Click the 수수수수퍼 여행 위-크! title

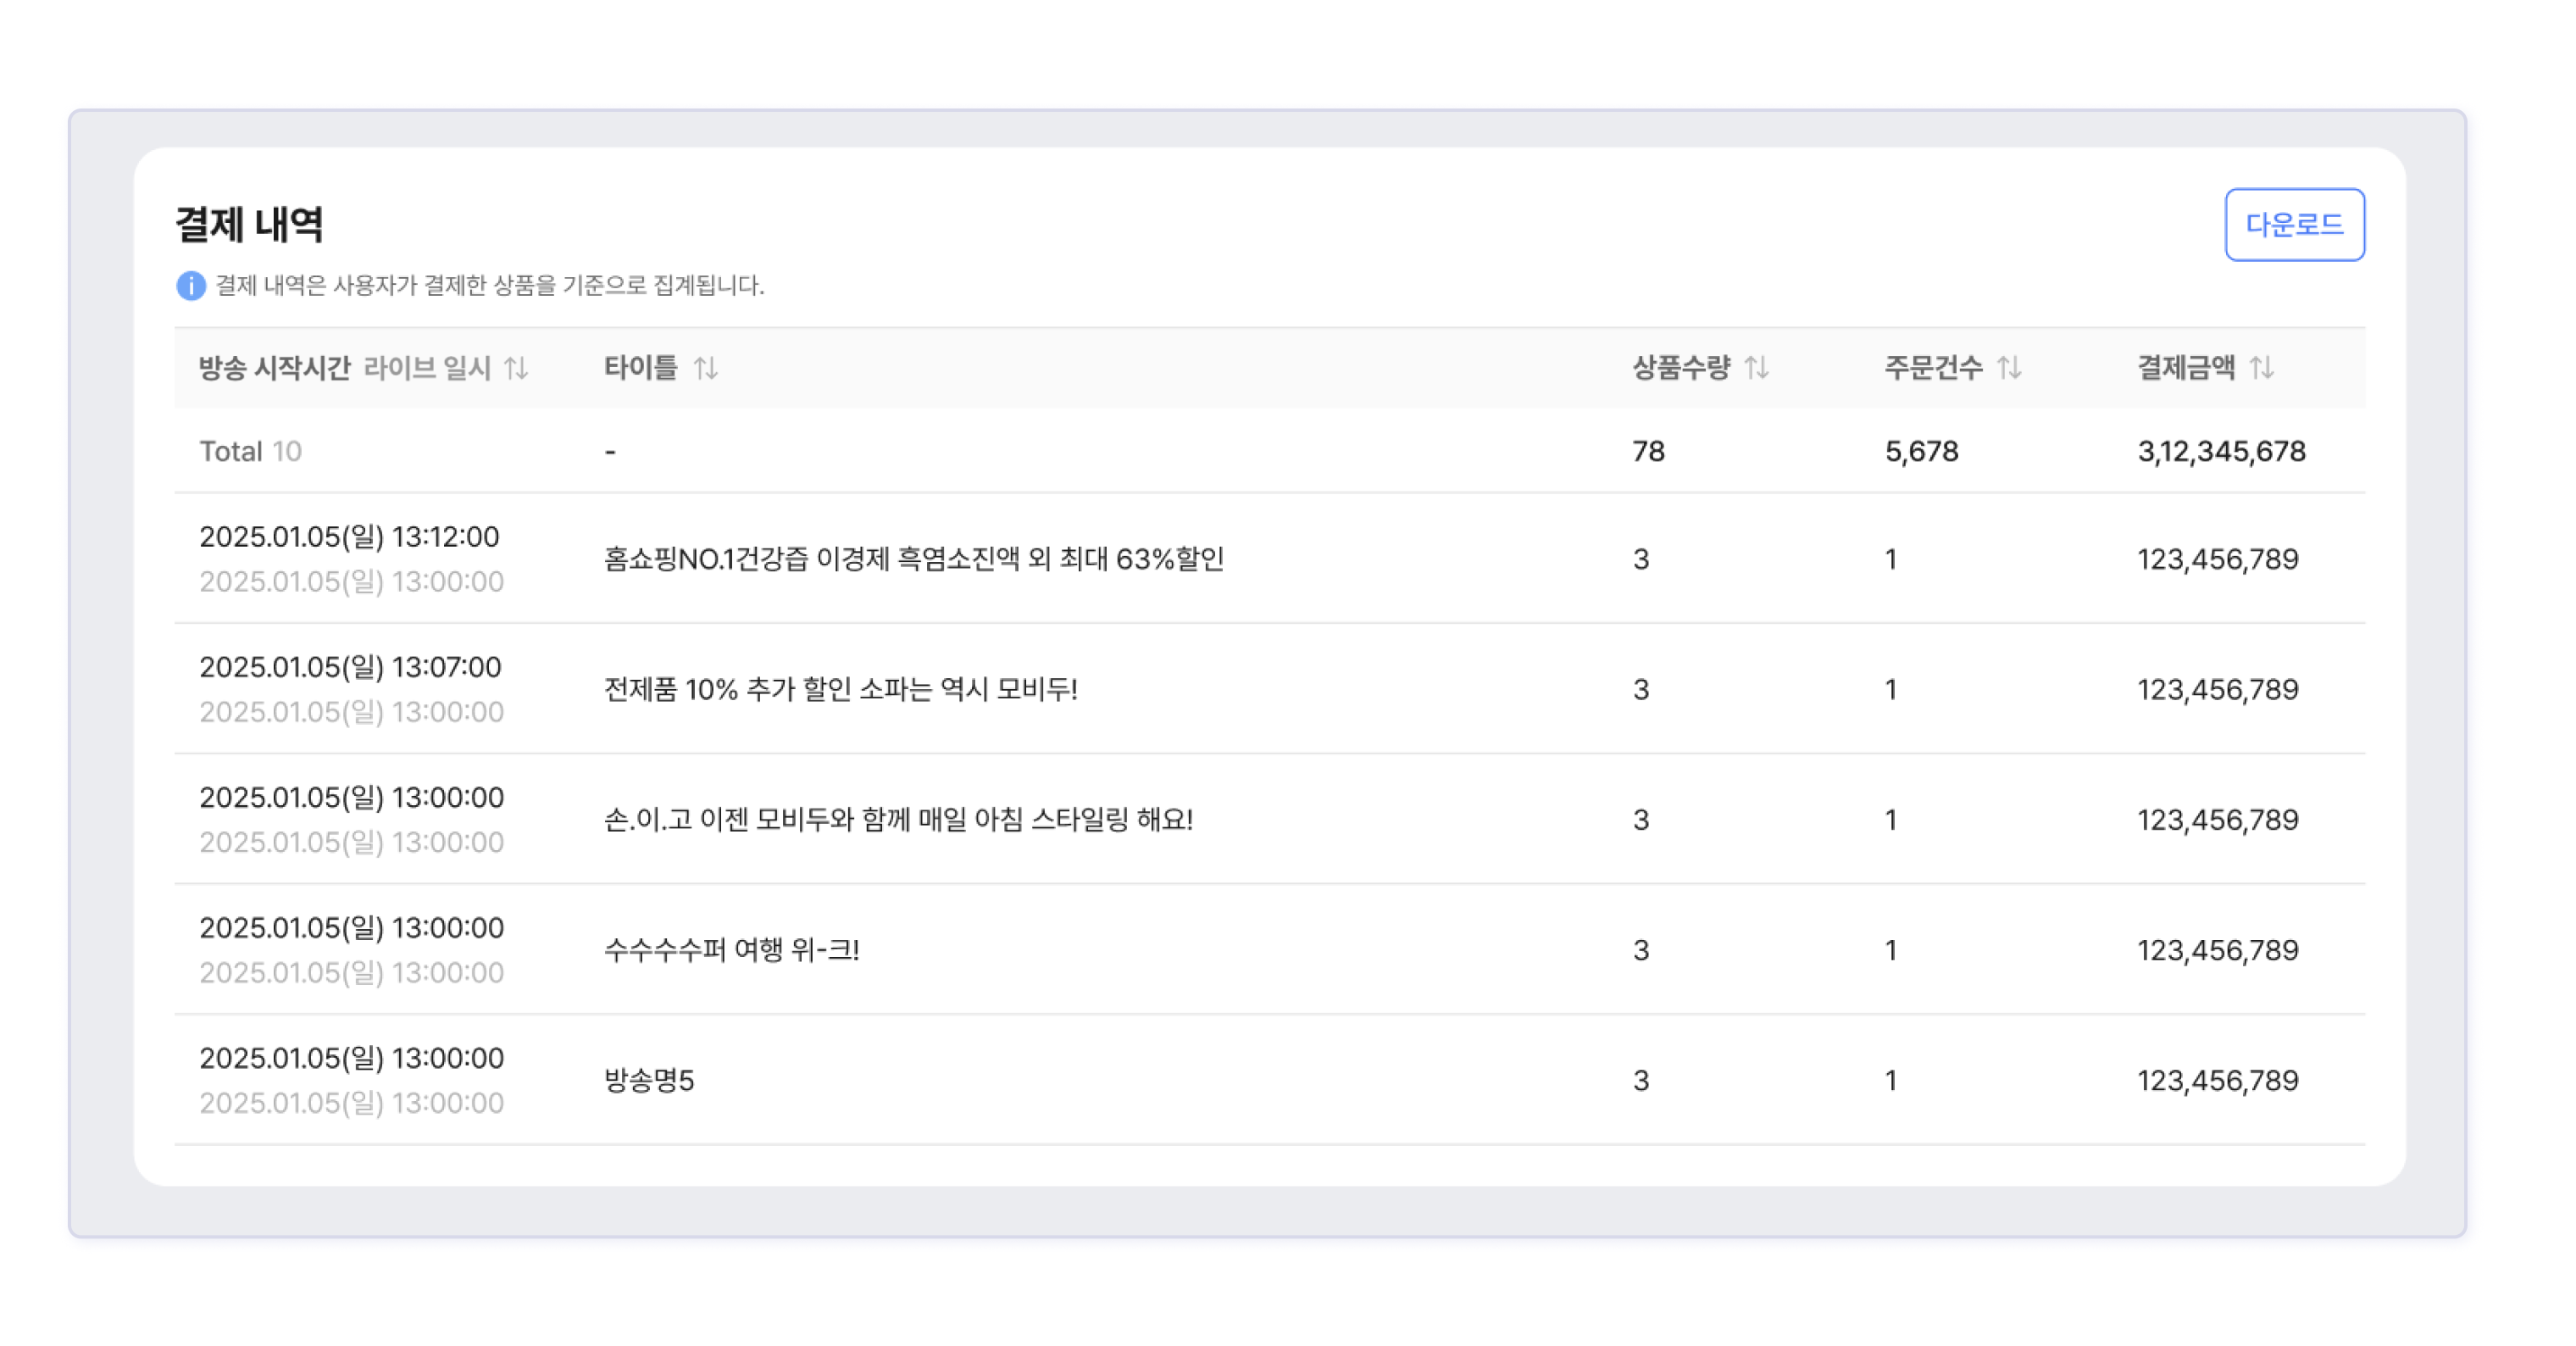pos(731,950)
